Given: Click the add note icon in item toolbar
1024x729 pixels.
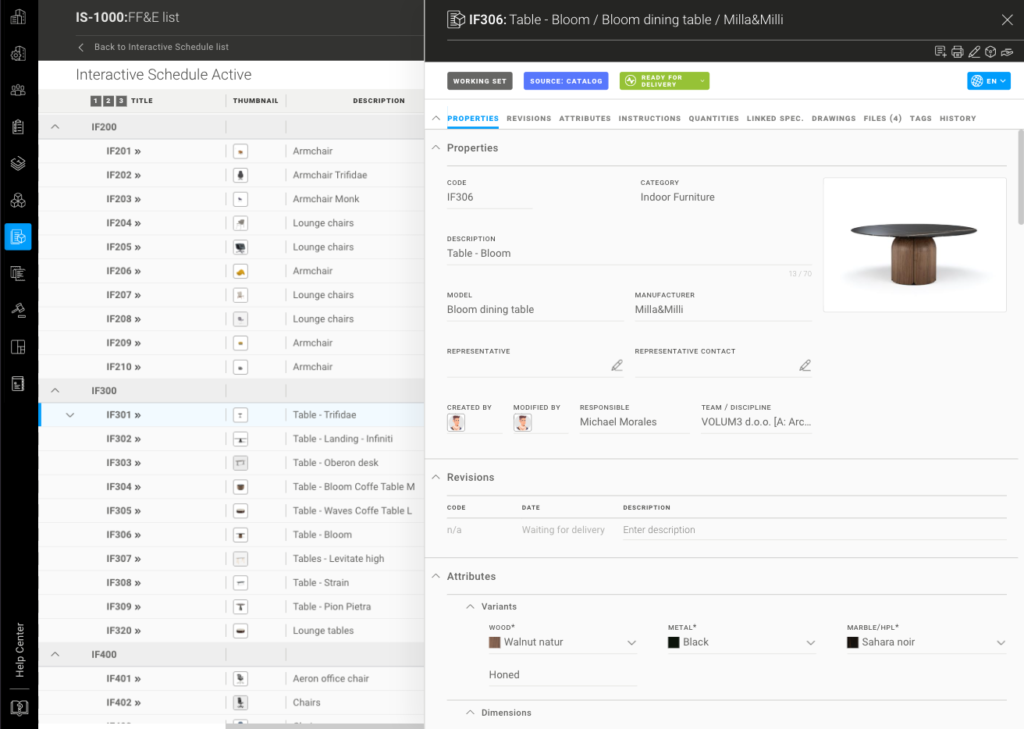Looking at the screenshot, I should click(x=940, y=52).
